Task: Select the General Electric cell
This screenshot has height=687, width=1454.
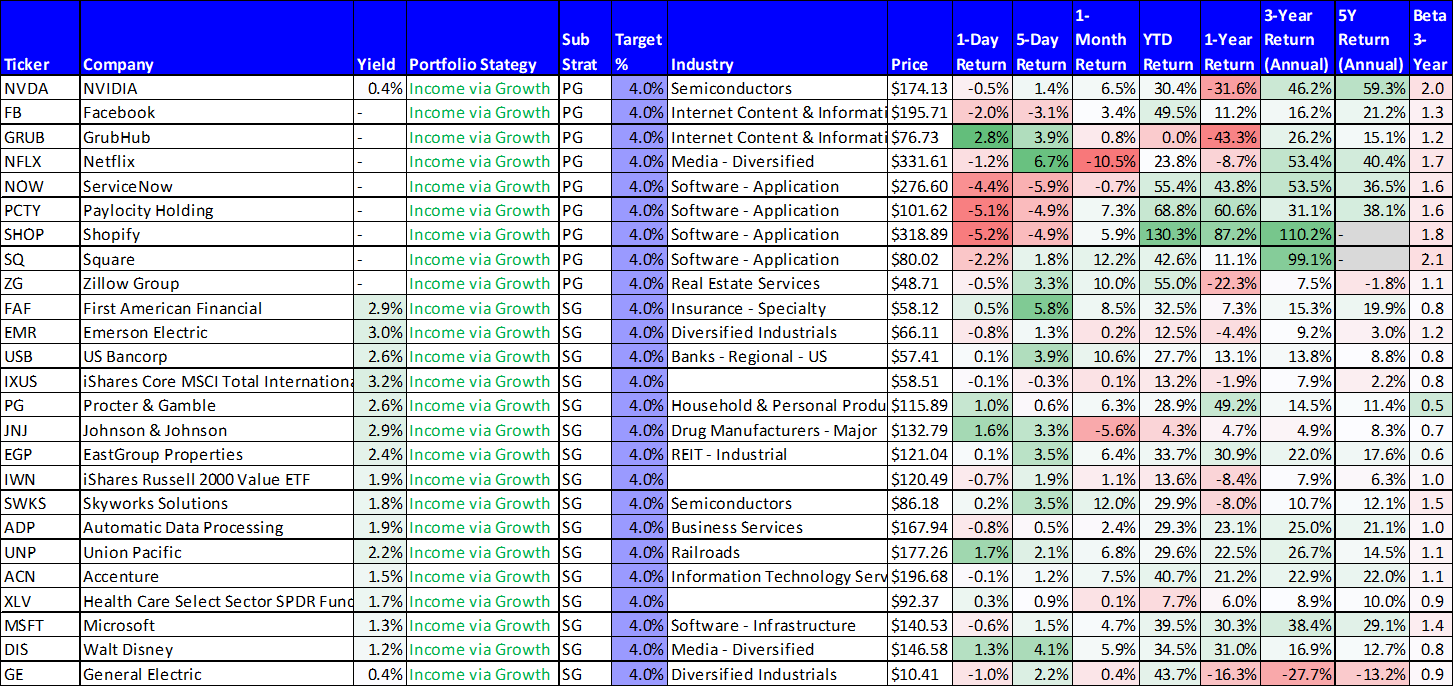Action: 217,674
